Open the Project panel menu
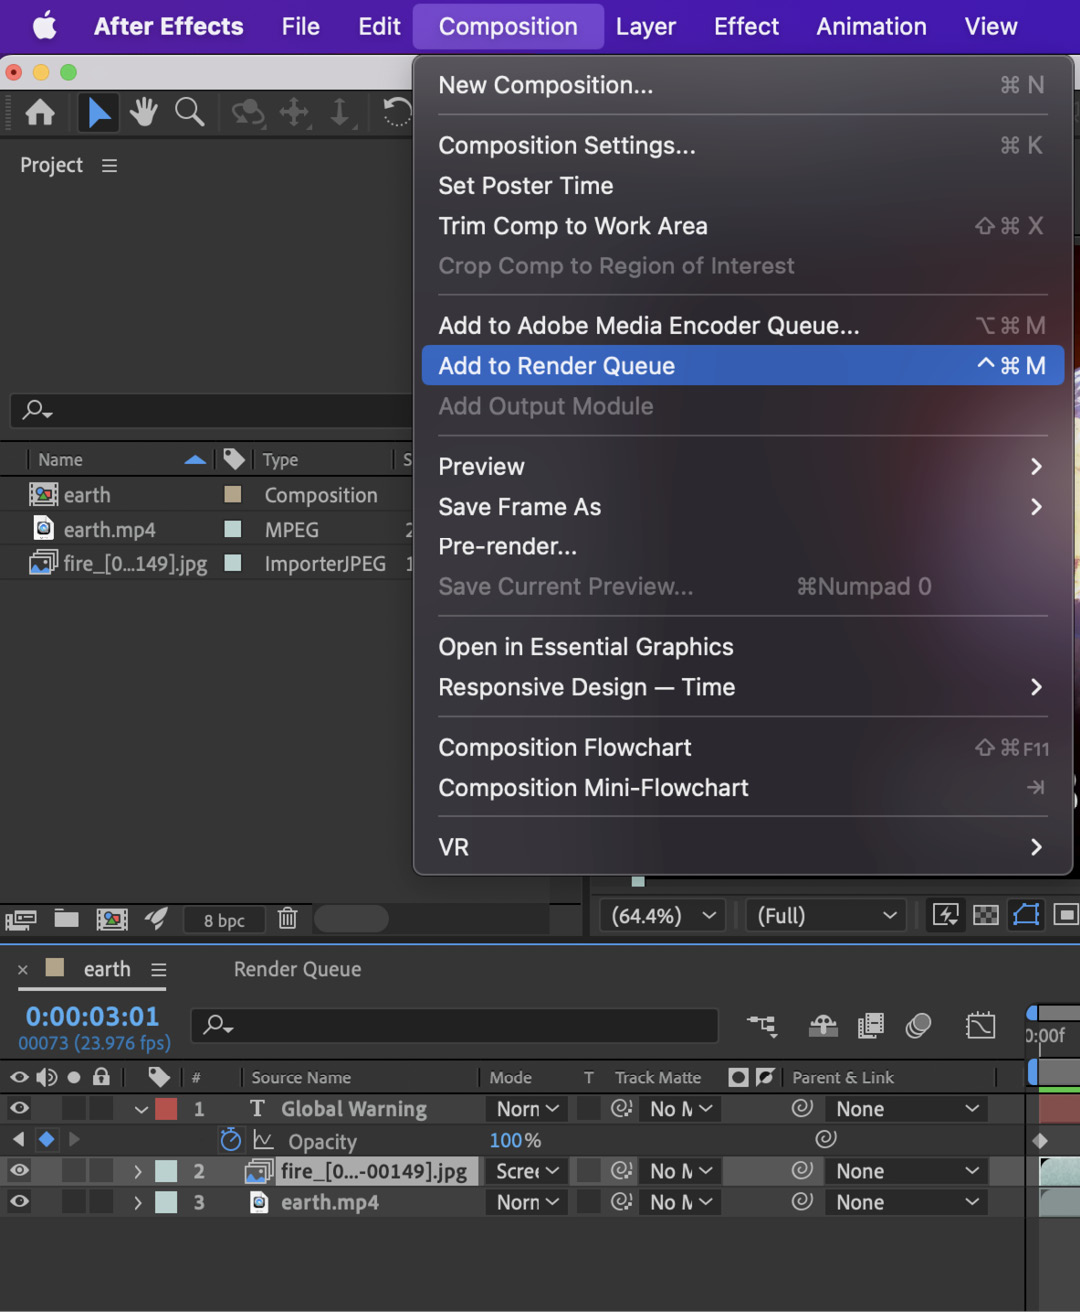Viewport: 1080px width, 1312px height. tap(109, 165)
